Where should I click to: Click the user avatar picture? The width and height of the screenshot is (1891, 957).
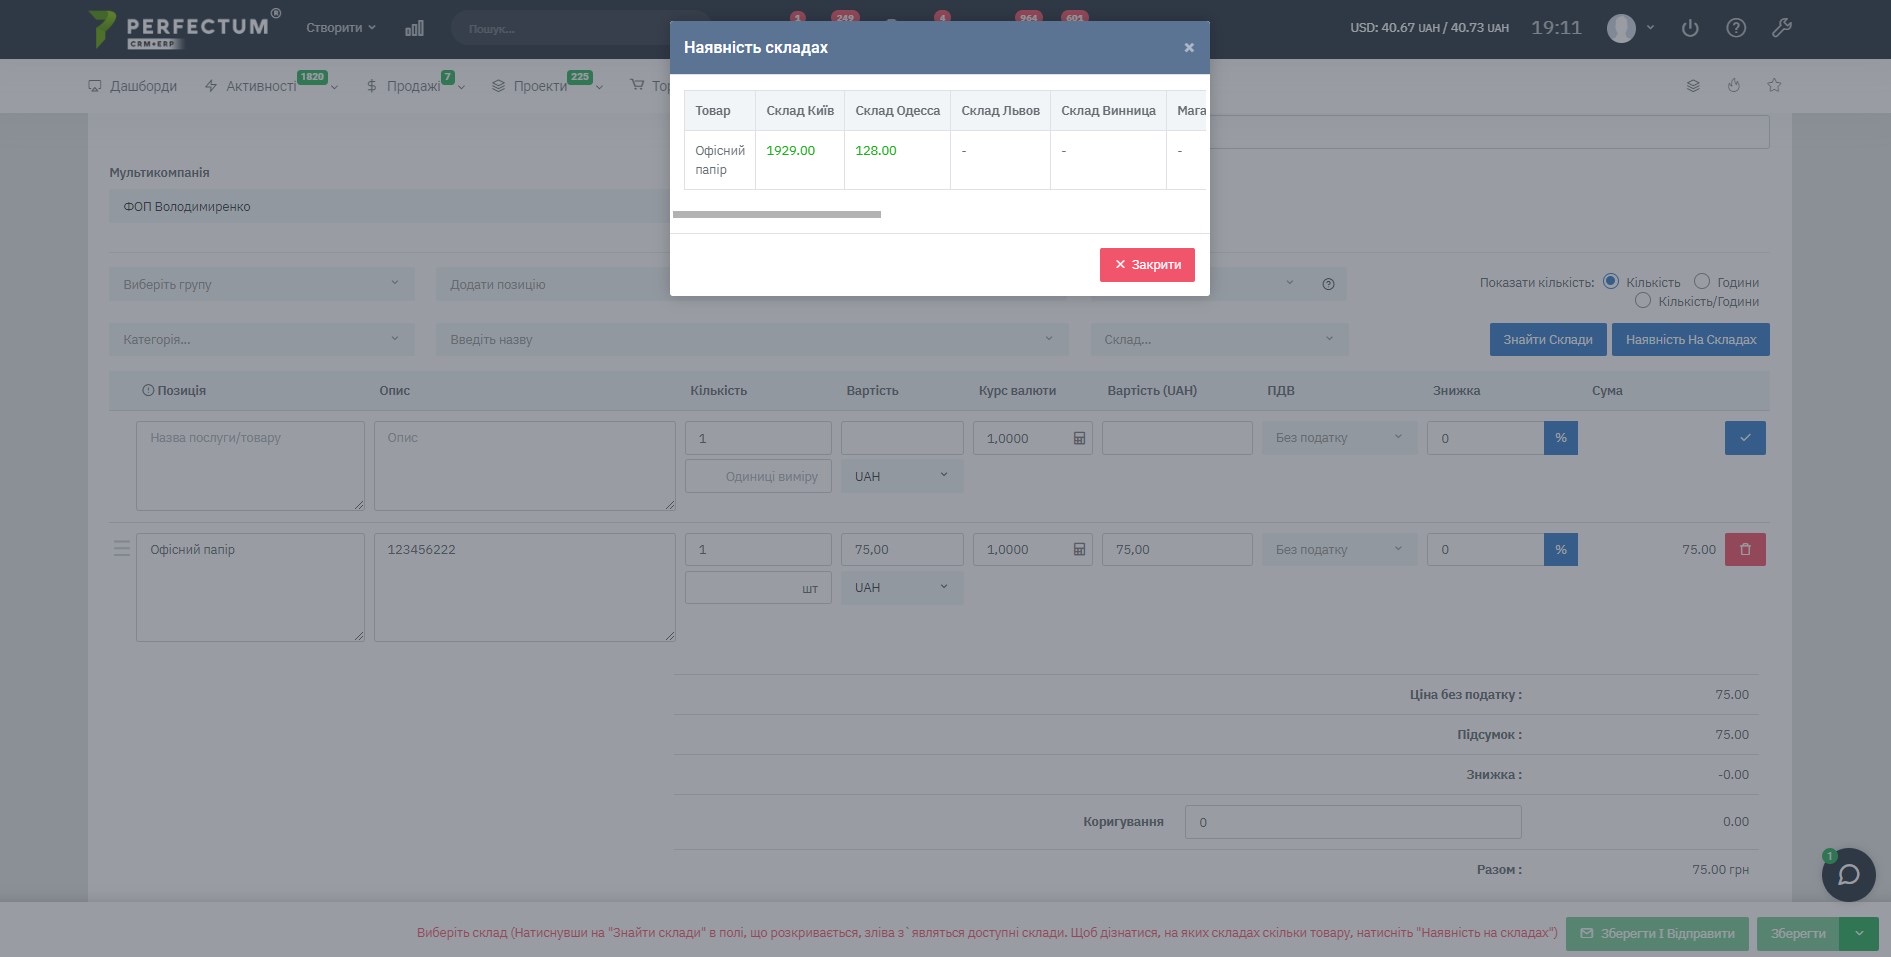pyautogui.click(x=1621, y=28)
